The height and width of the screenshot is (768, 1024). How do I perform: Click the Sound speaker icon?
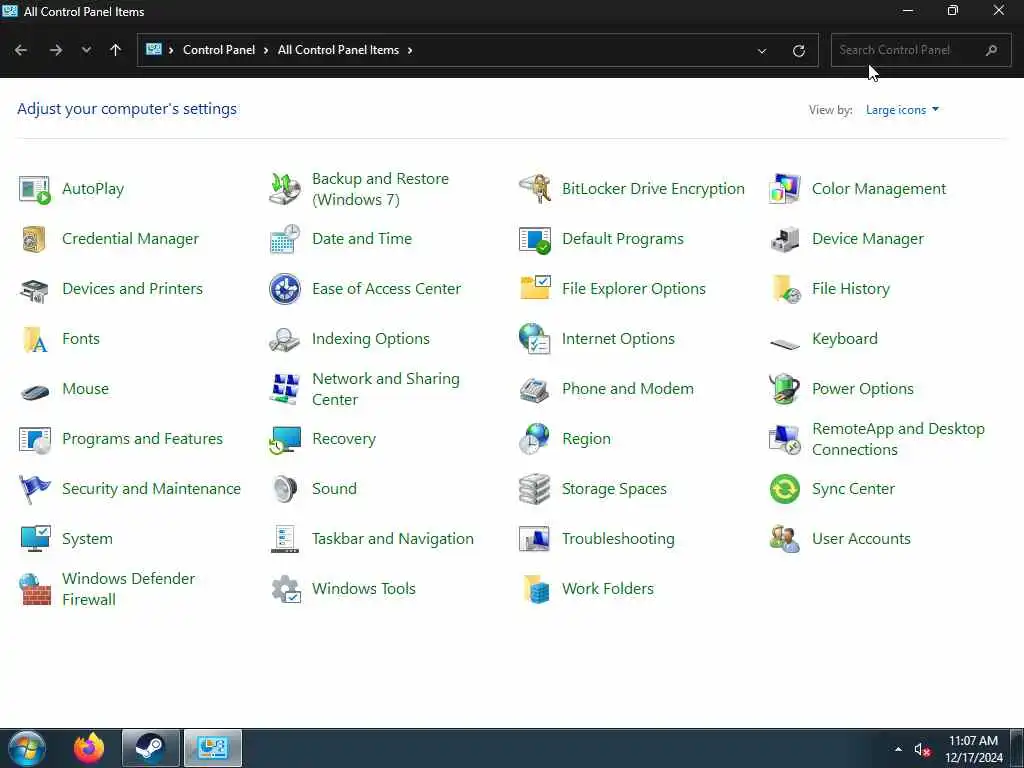[285, 489]
